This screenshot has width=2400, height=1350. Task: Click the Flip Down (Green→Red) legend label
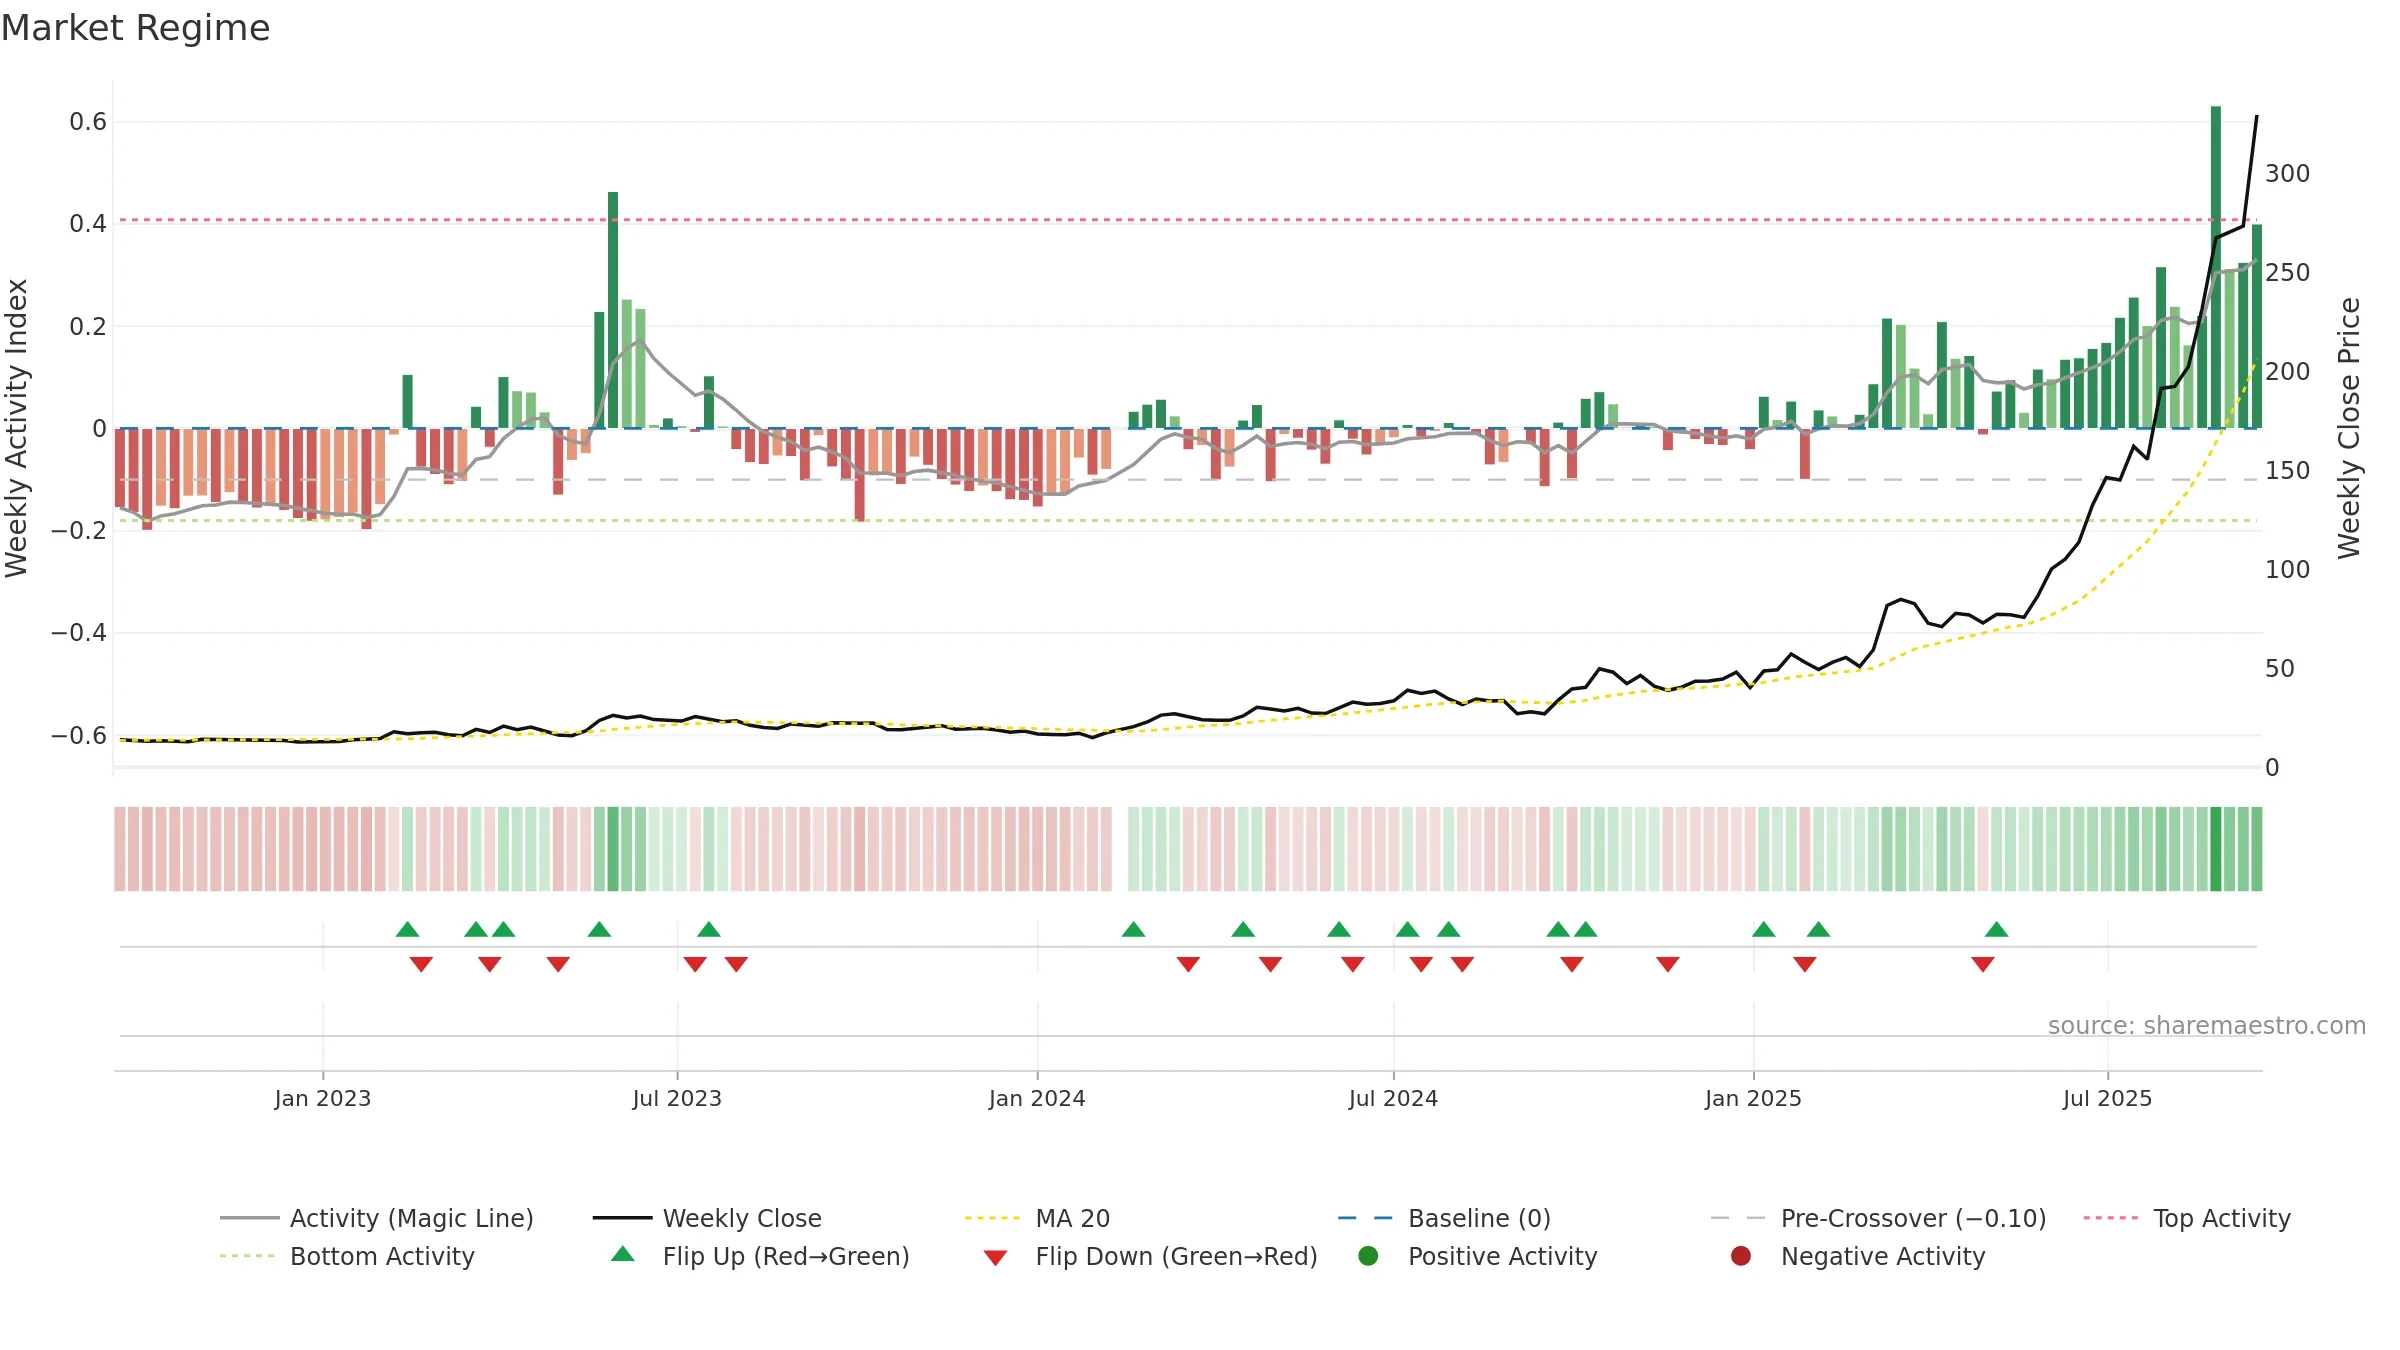pos(1176,1256)
